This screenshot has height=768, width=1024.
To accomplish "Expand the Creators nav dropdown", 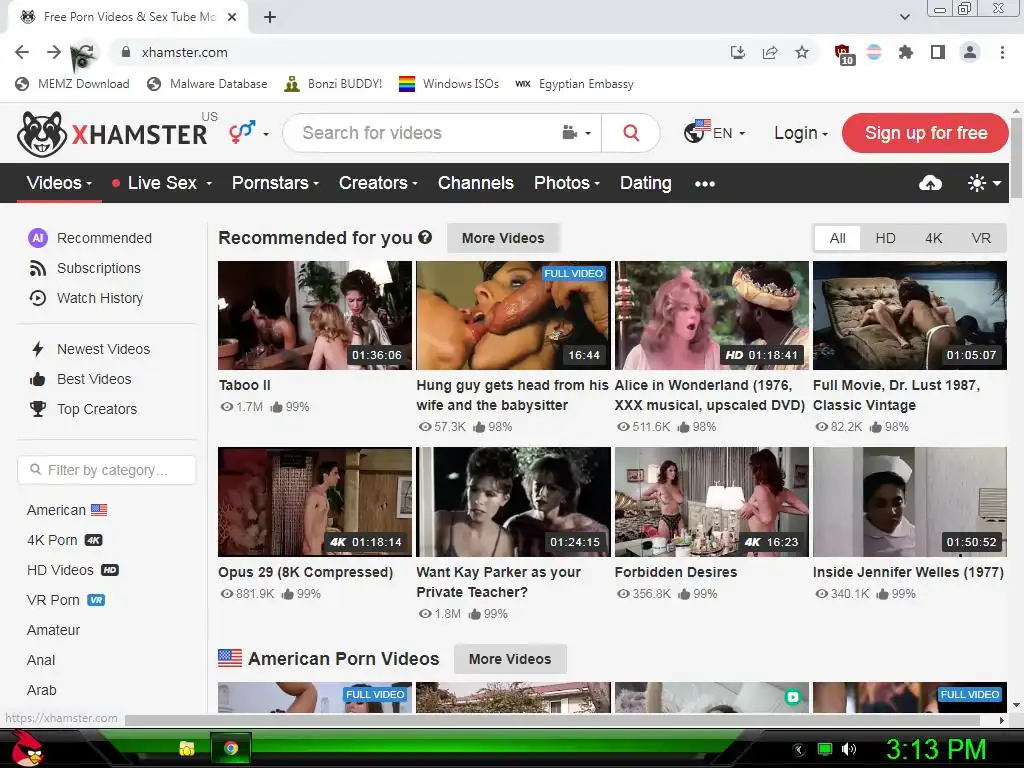I will click(x=378, y=183).
